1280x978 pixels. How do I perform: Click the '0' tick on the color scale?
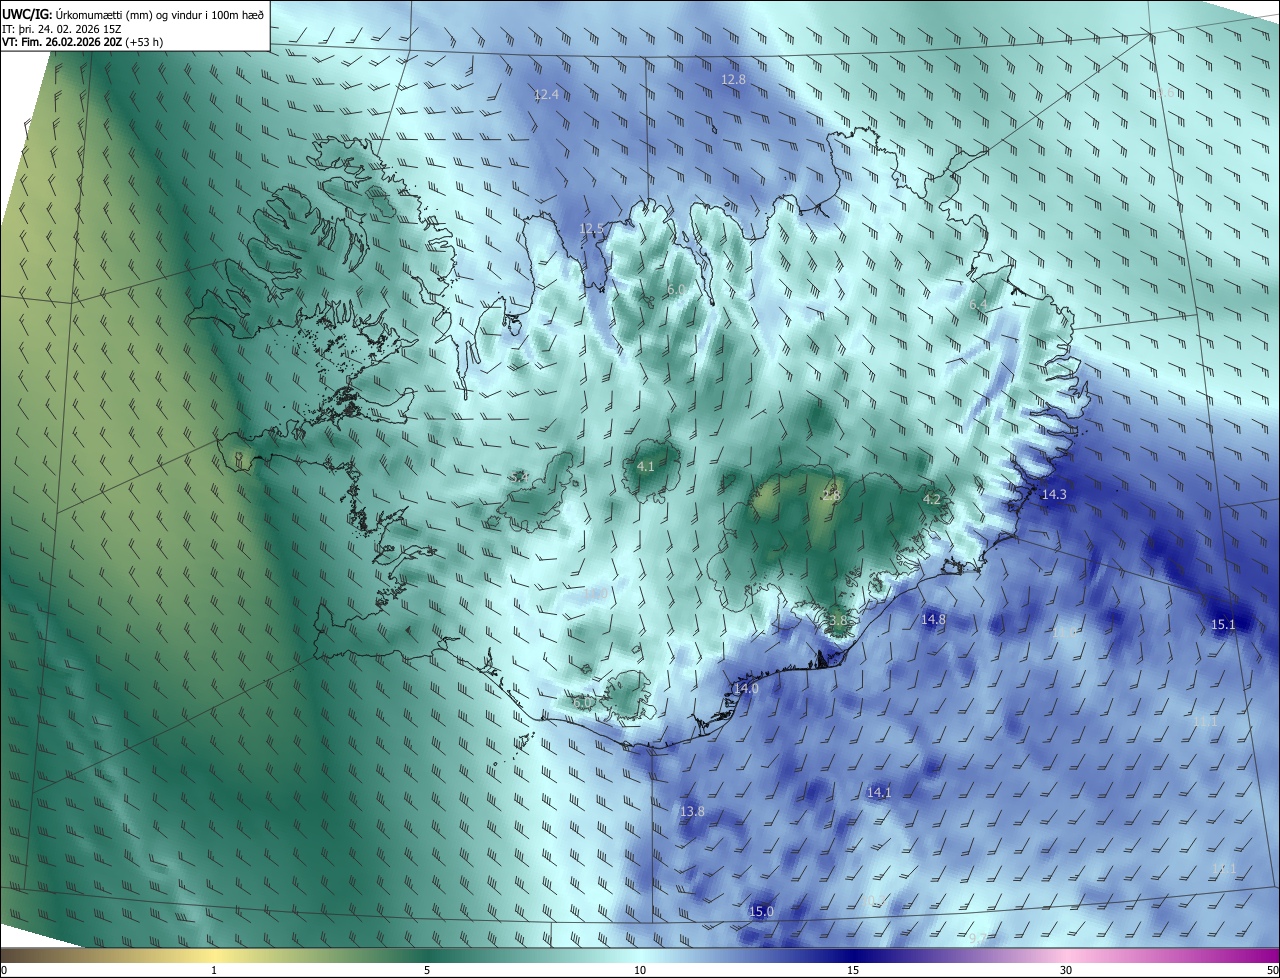tap(4, 970)
